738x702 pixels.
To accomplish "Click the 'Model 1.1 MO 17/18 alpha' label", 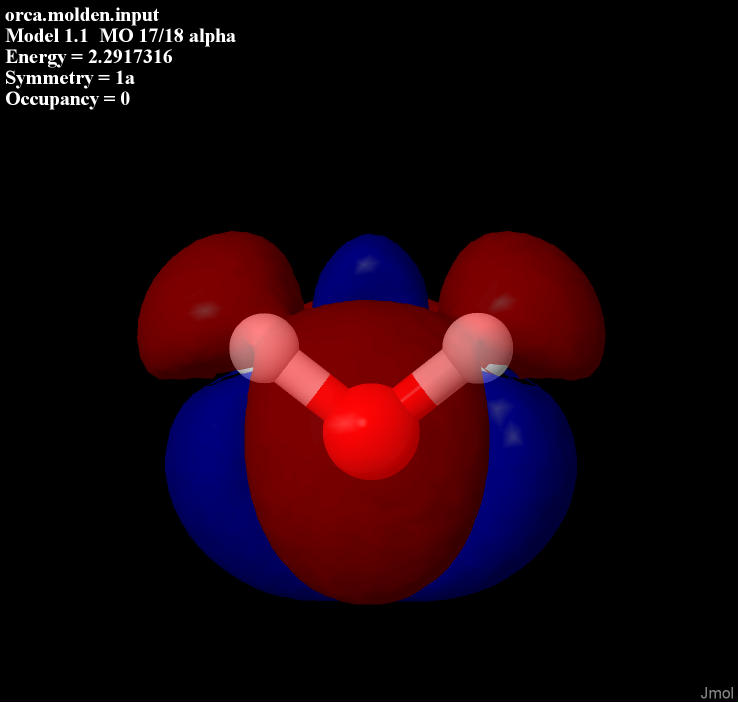I will click(120, 36).
